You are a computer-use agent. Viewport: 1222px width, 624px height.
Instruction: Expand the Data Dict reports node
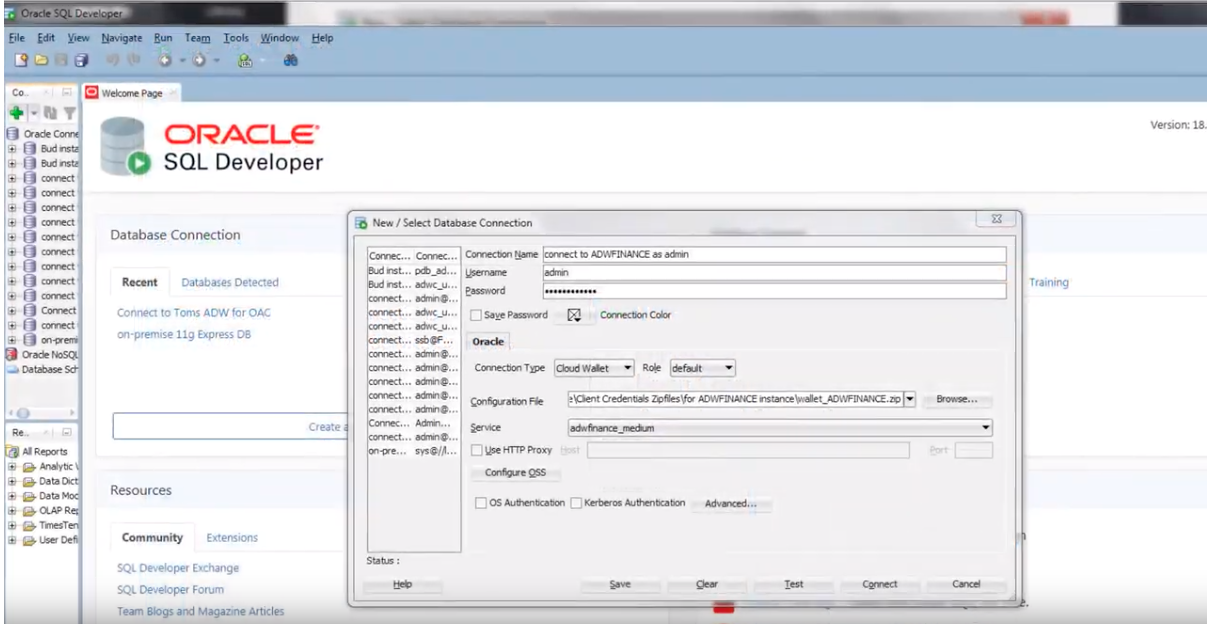[x=12, y=480]
